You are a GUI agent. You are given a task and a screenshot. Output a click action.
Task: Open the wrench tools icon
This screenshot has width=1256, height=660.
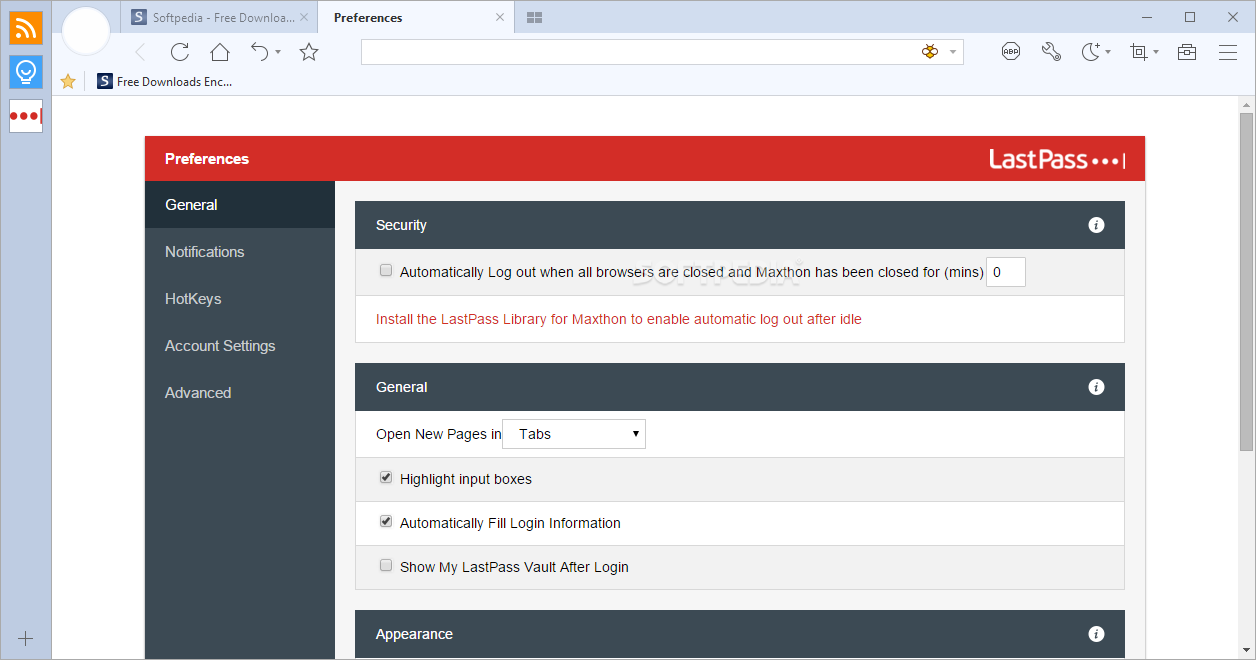[x=1051, y=52]
